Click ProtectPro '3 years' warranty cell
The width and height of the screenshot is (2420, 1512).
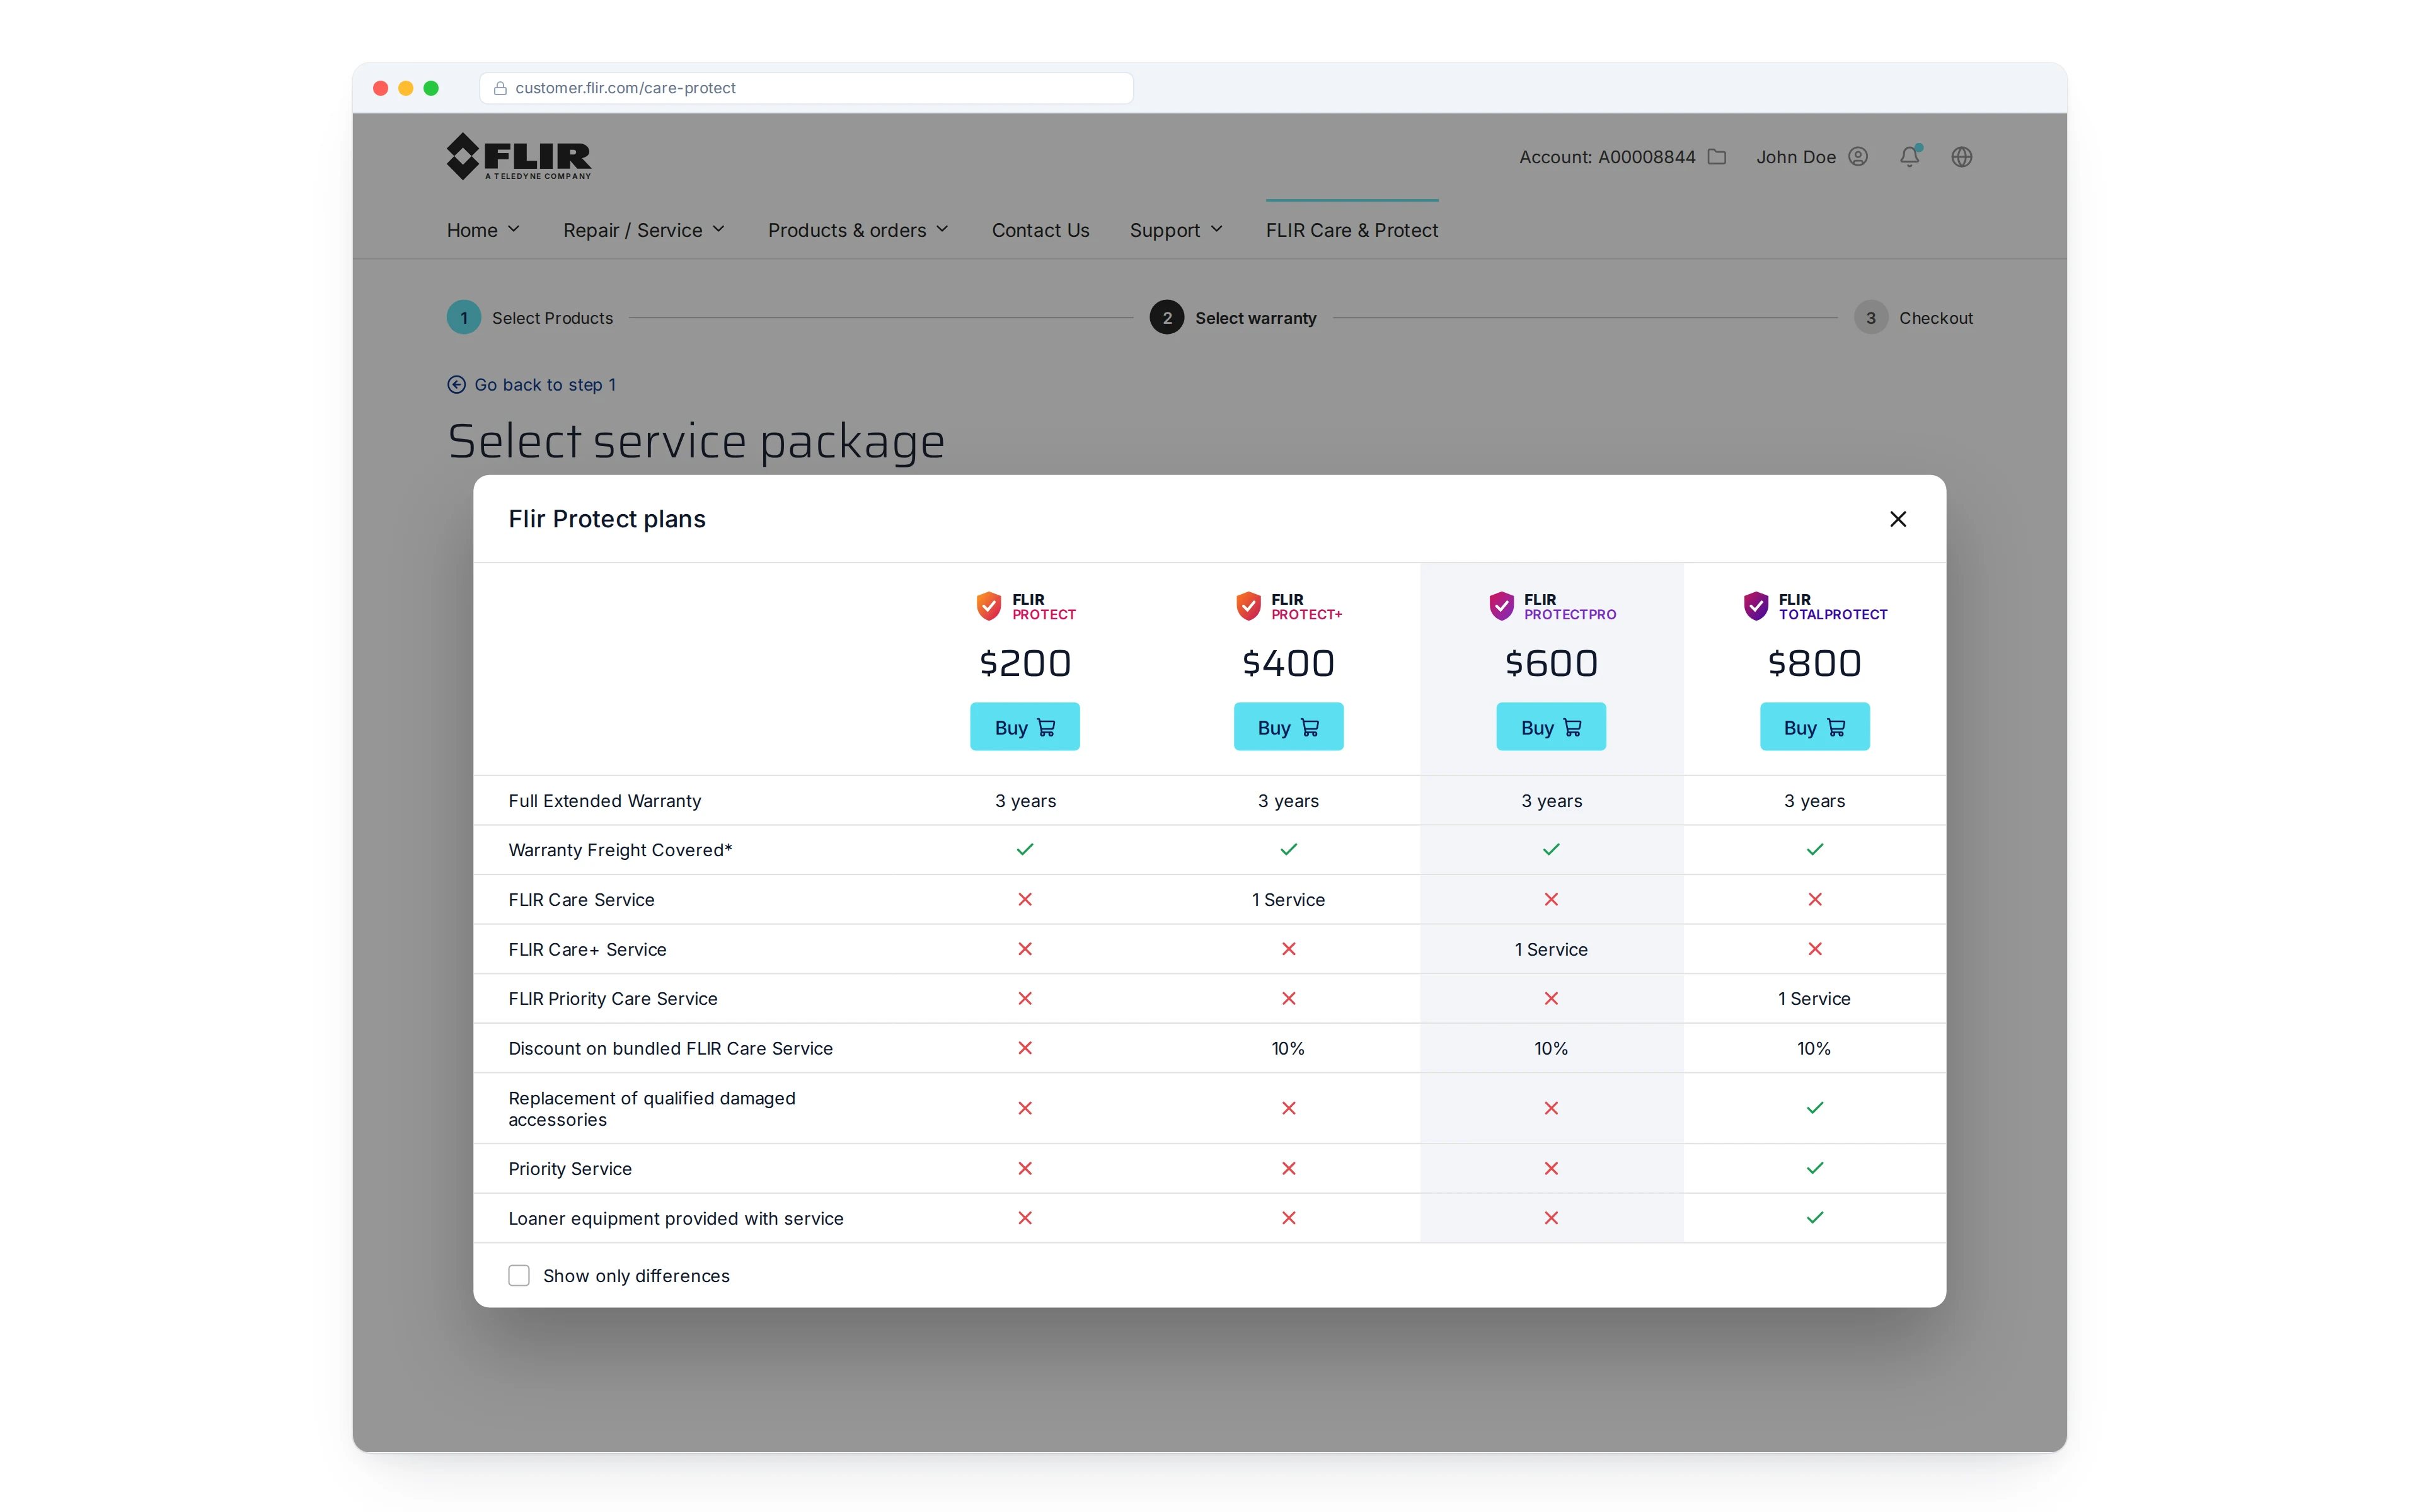[1551, 801]
